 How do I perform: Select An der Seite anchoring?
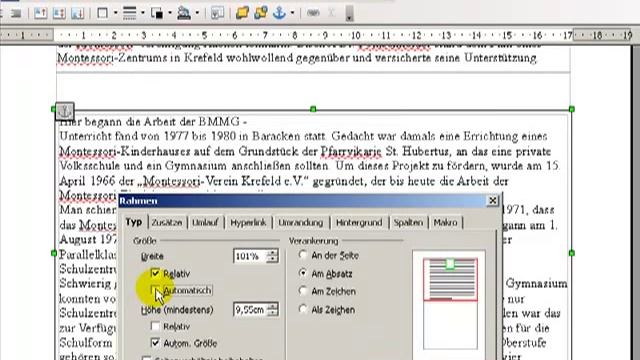point(302,255)
